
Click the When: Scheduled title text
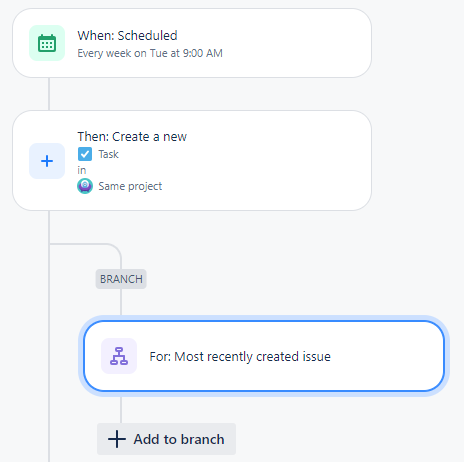[127, 36]
